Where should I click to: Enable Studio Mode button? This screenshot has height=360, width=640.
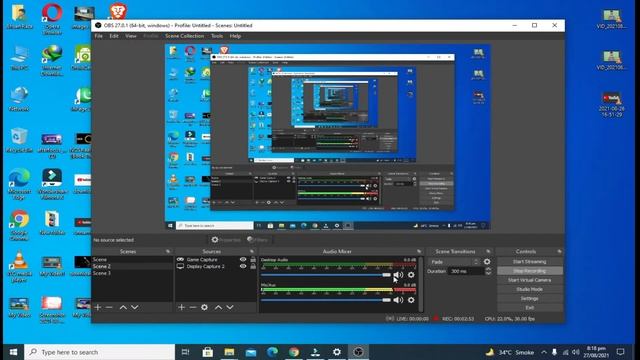pyautogui.click(x=529, y=289)
